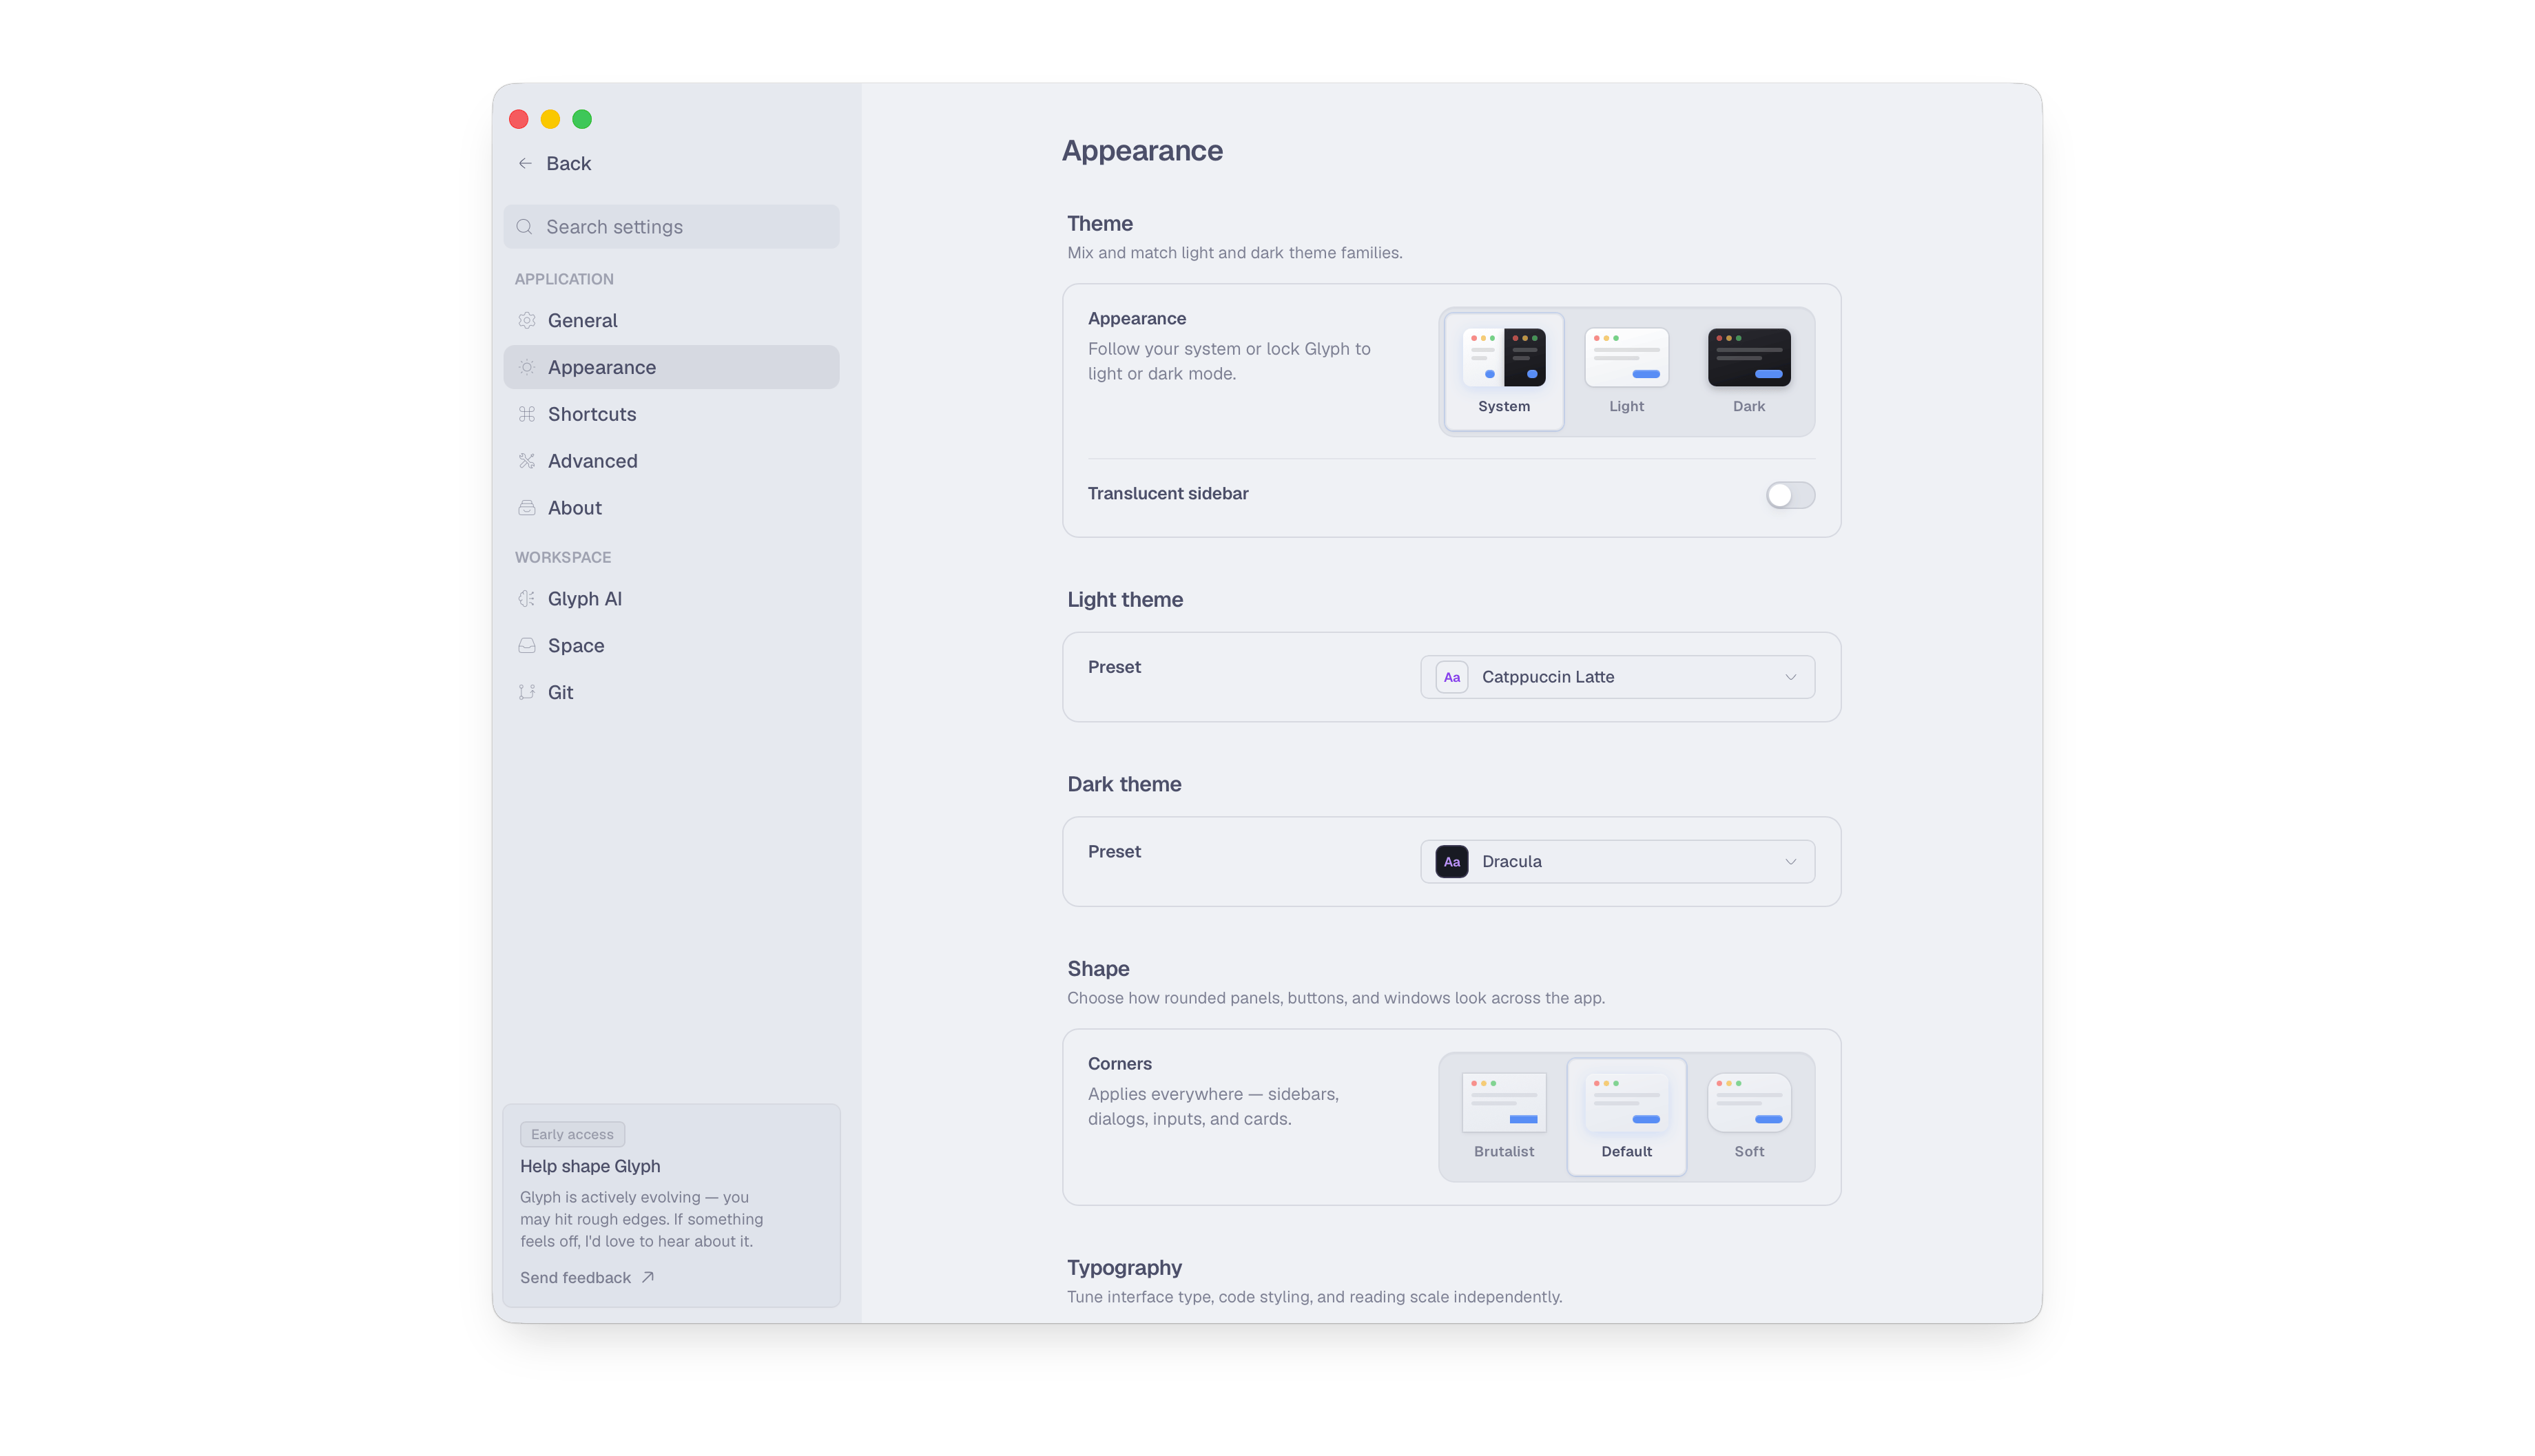This screenshot has height=1456, width=2535.
Task: Click the yellow minimize window button
Action: coord(550,119)
